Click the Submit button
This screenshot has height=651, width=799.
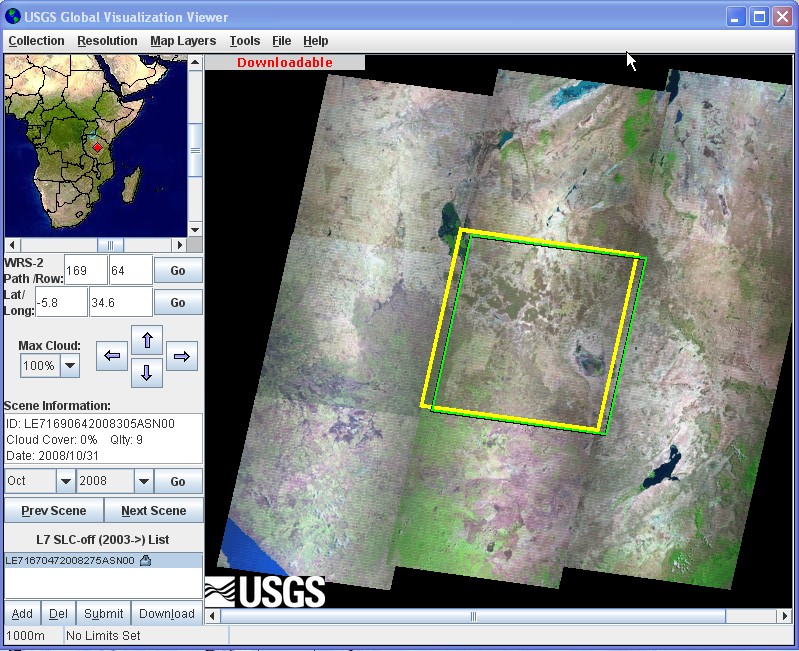click(x=103, y=614)
